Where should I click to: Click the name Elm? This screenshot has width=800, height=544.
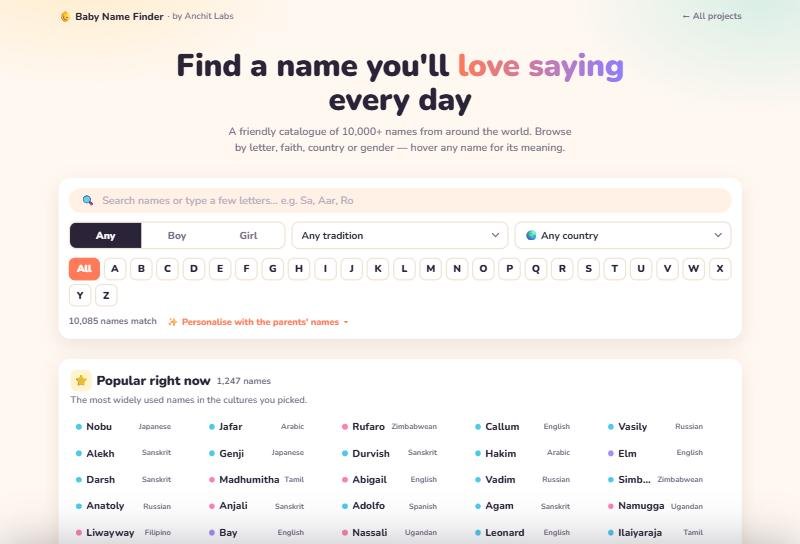tap(628, 454)
